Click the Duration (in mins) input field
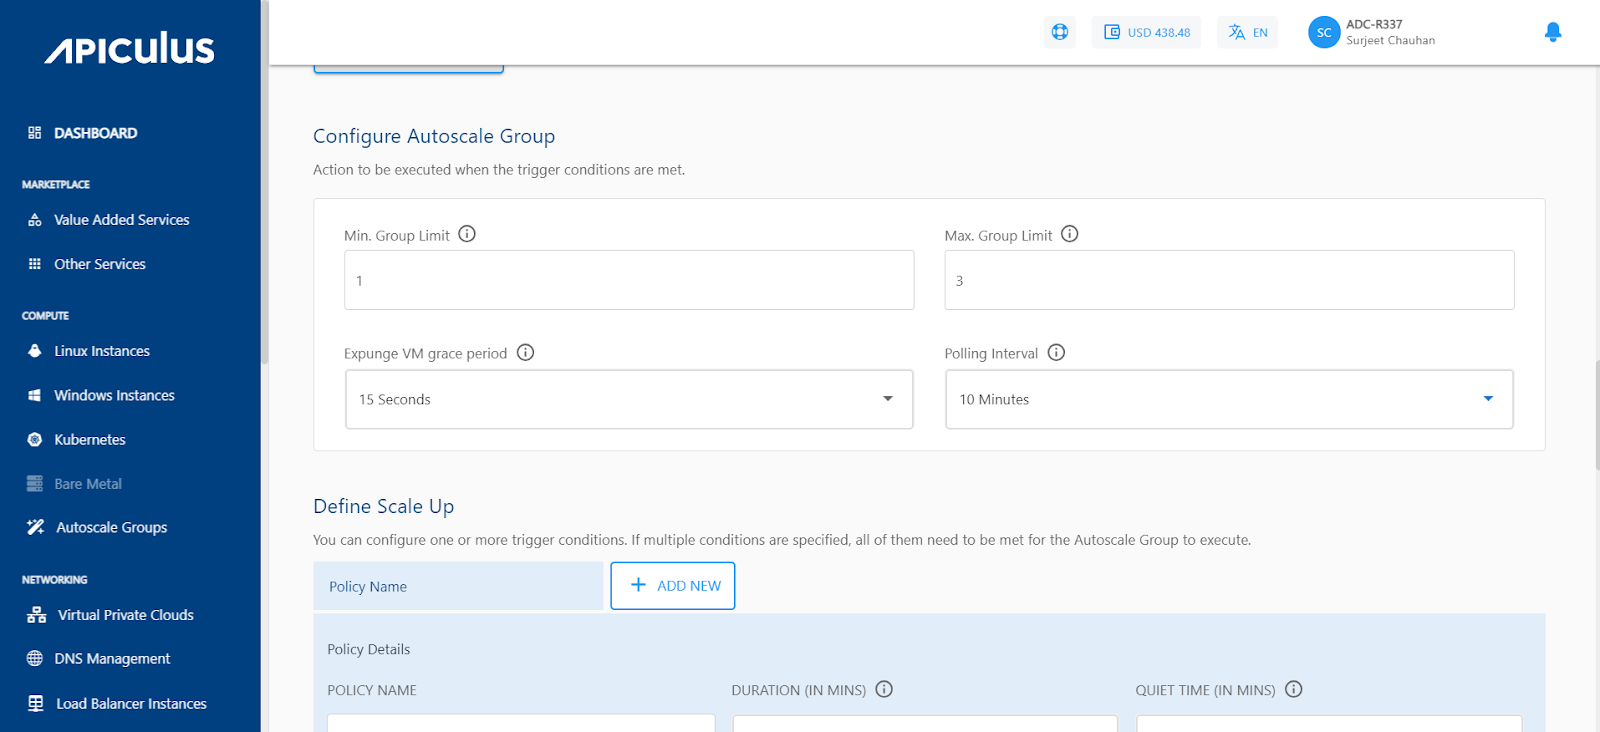This screenshot has width=1600, height=732. click(925, 723)
